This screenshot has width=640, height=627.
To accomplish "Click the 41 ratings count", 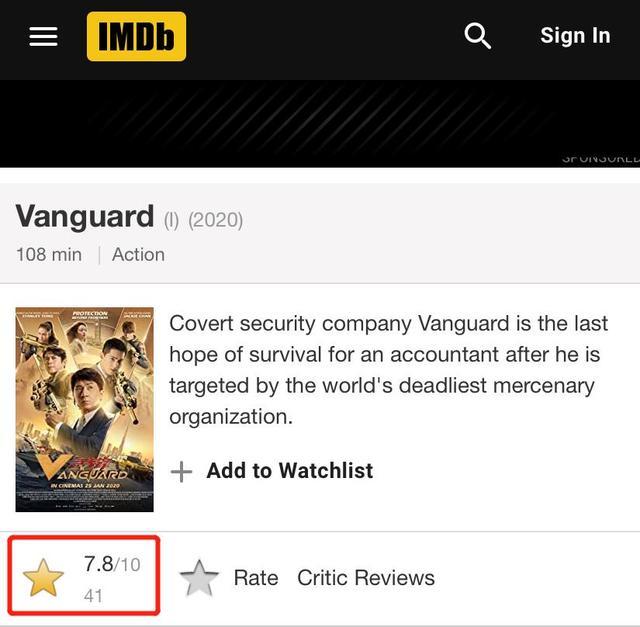I will (93, 596).
